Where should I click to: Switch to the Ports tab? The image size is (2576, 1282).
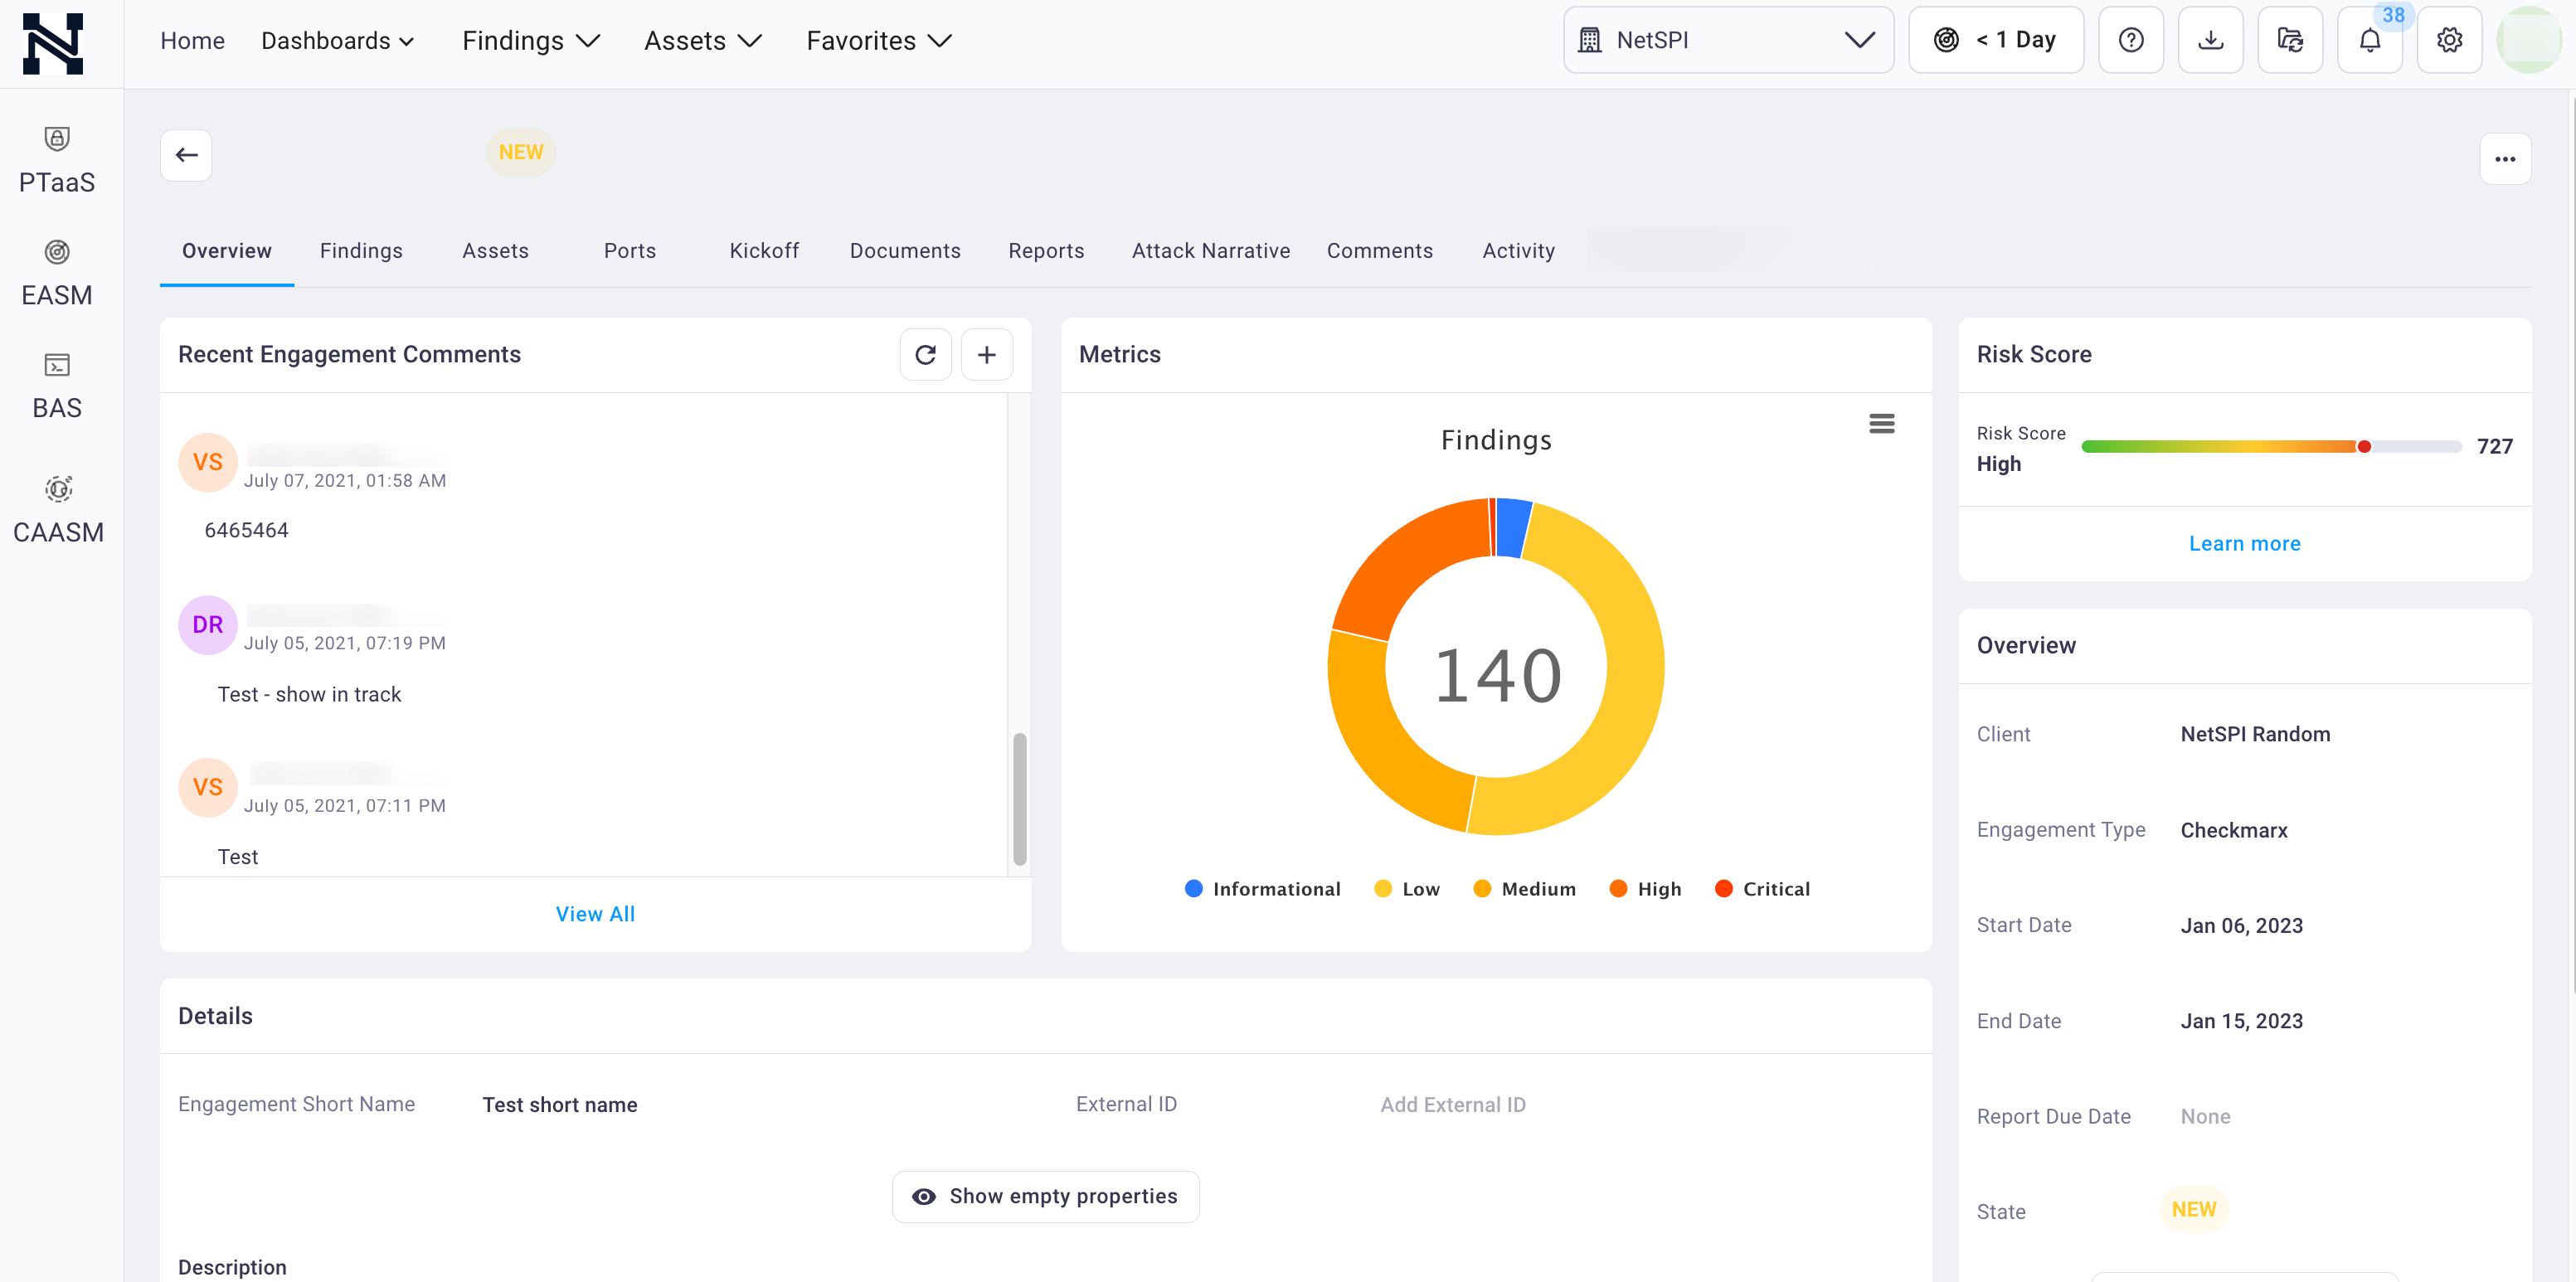click(x=630, y=251)
